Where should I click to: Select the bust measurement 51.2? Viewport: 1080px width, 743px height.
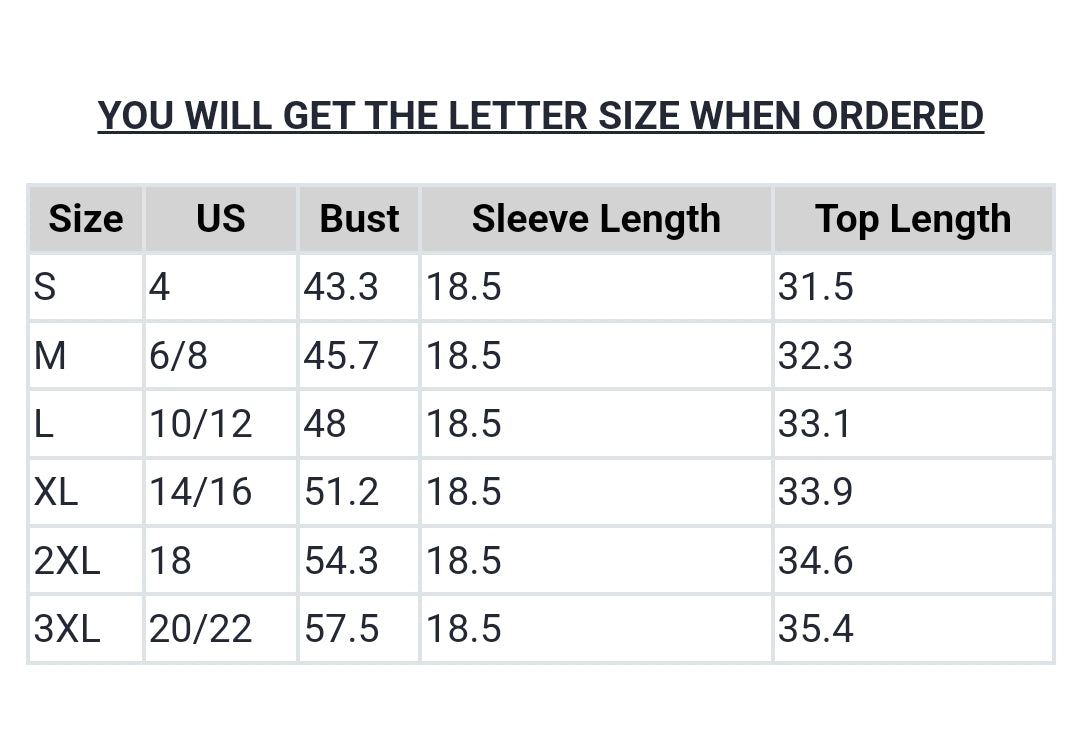click(x=341, y=492)
